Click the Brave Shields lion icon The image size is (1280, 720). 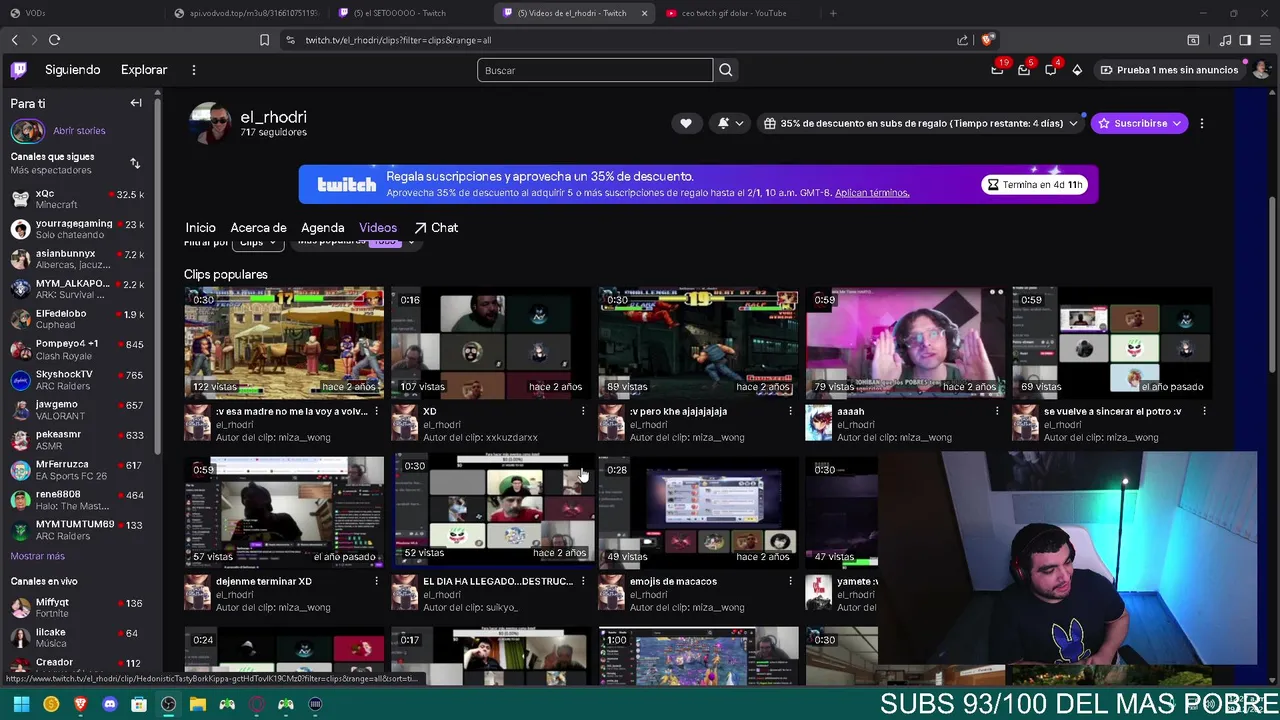pyautogui.click(x=987, y=40)
